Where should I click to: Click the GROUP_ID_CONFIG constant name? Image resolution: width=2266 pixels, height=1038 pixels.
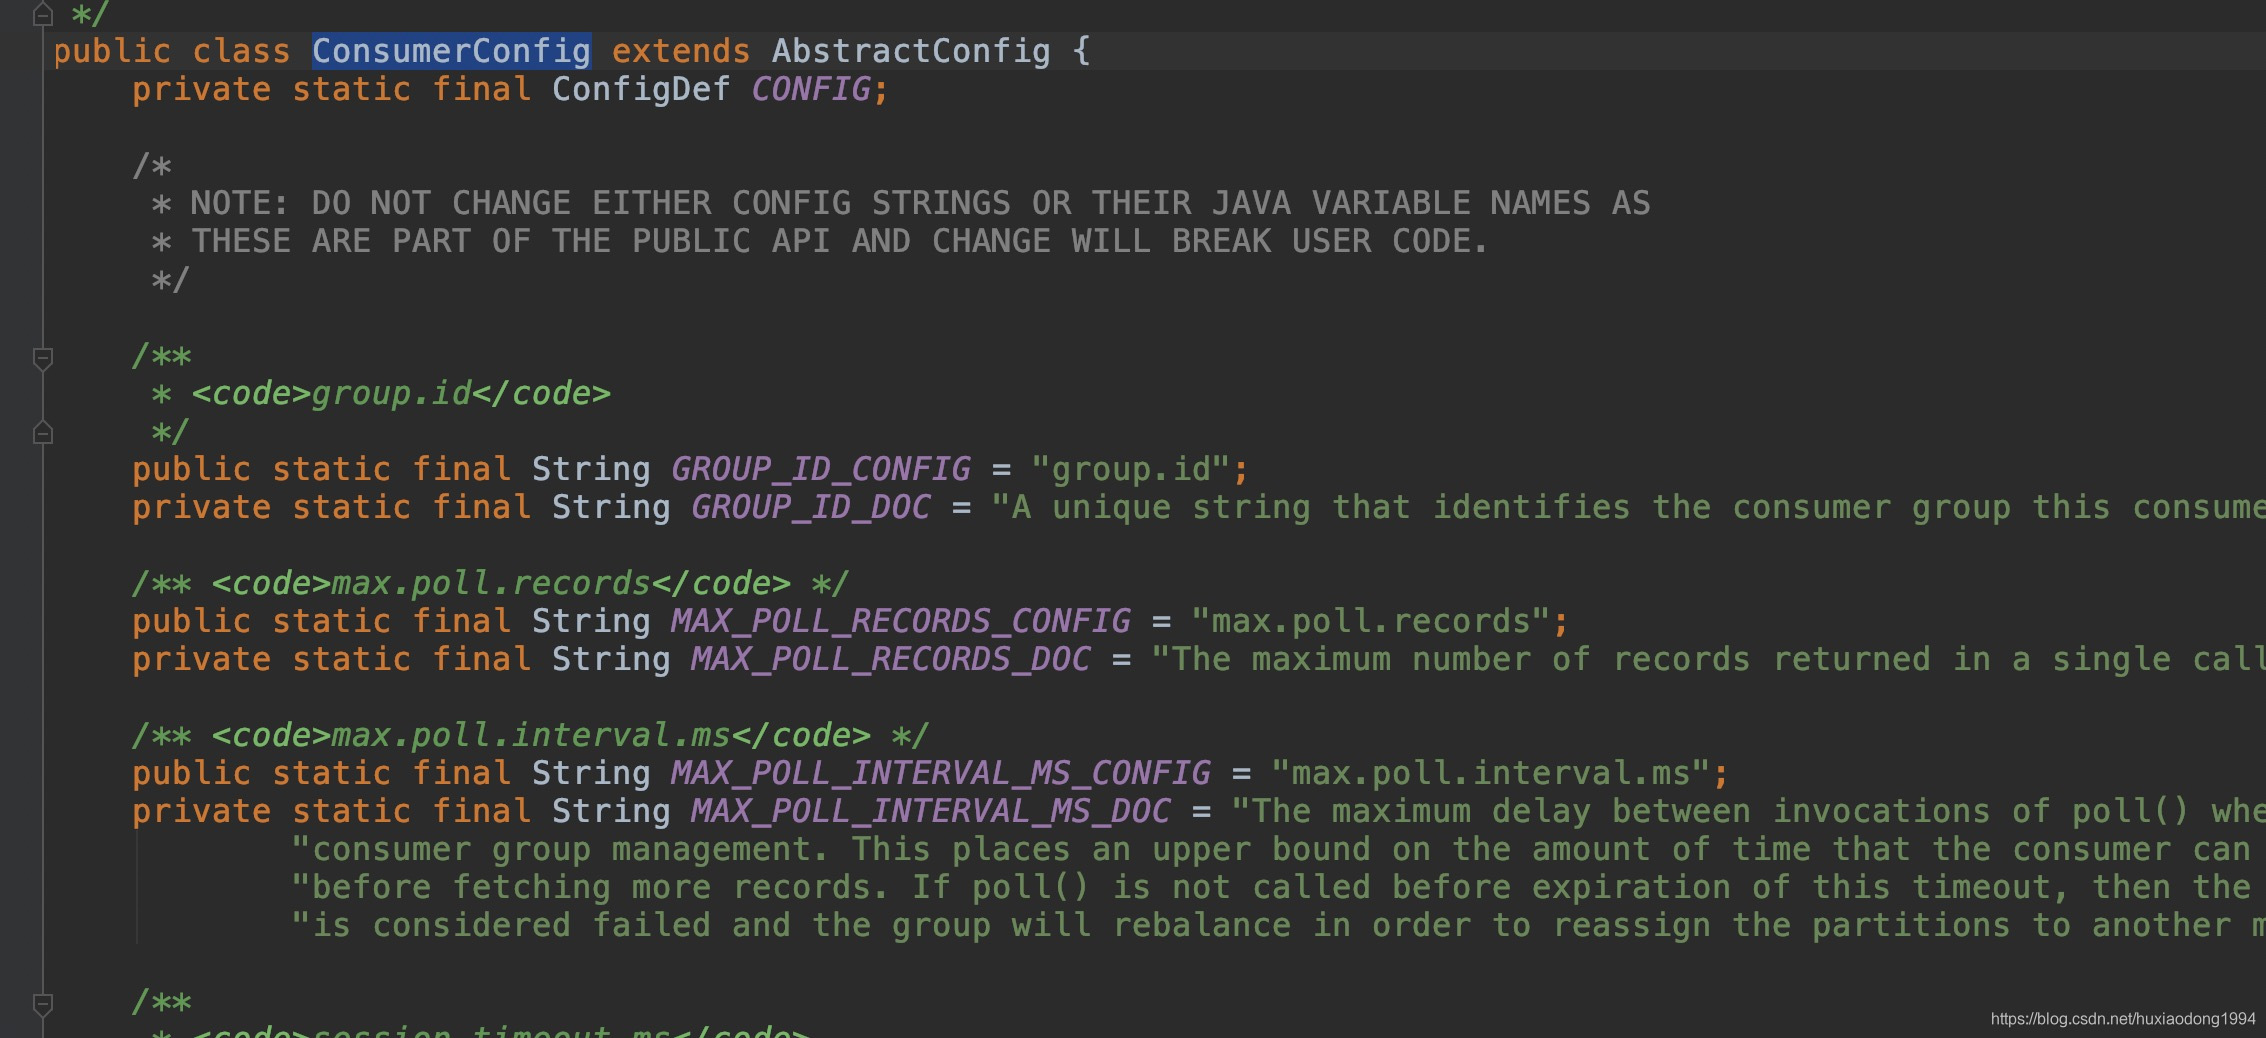tap(821, 469)
